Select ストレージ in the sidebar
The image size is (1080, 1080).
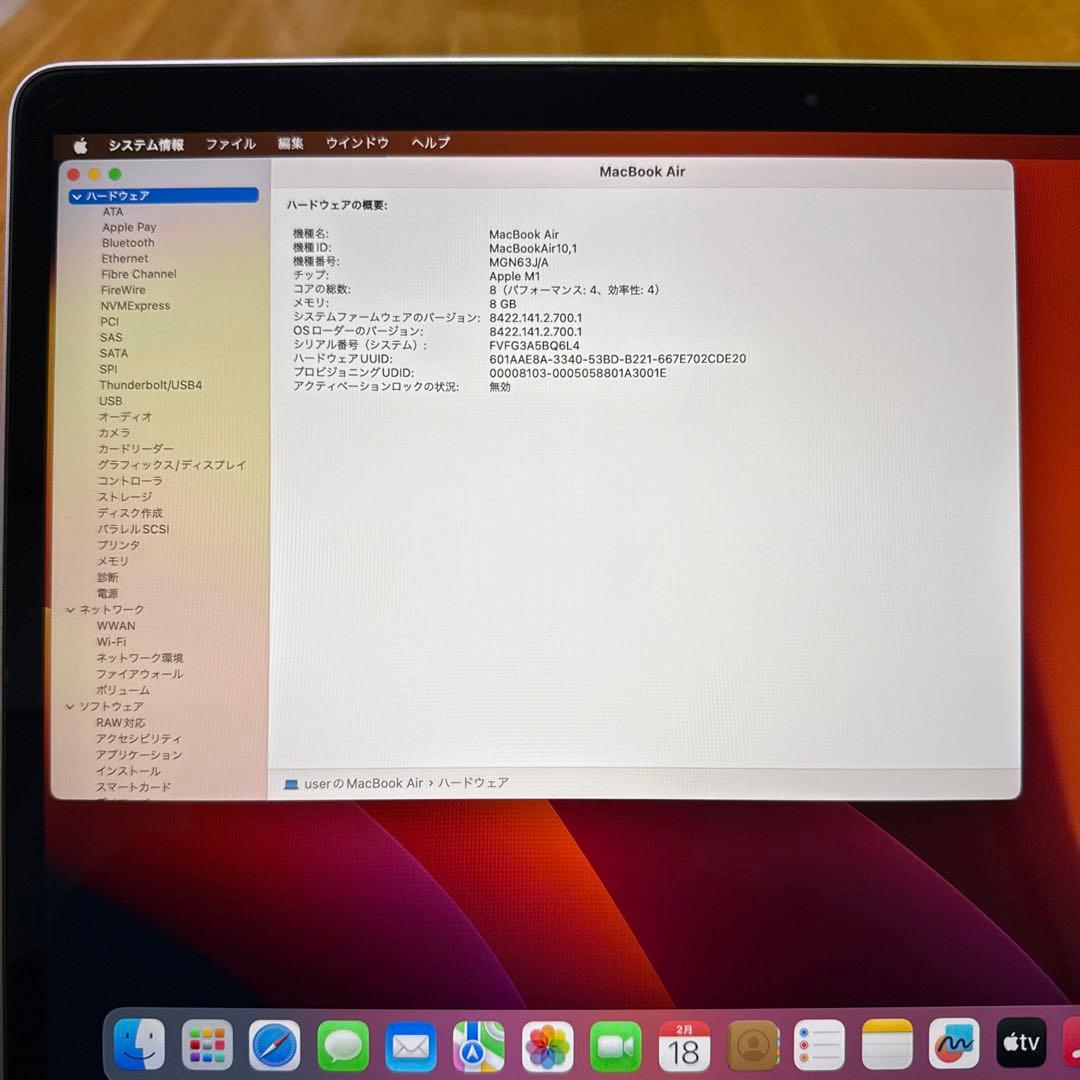pyautogui.click(x=125, y=497)
